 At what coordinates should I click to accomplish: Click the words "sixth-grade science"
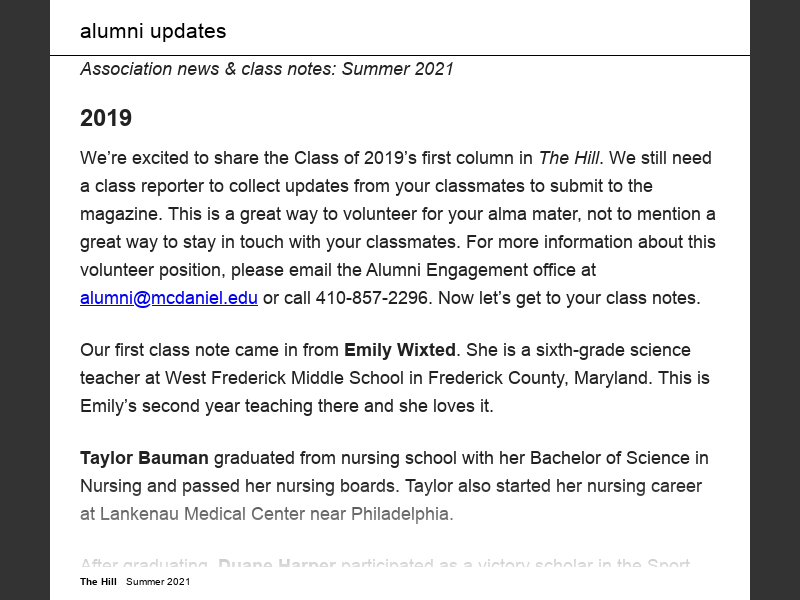point(613,350)
